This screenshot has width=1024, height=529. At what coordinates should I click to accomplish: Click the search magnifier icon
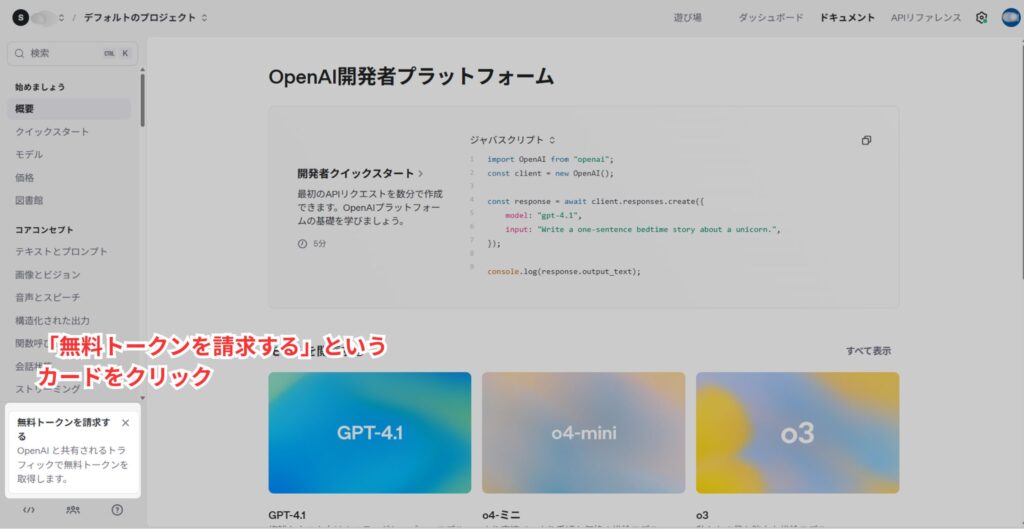pos(20,54)
